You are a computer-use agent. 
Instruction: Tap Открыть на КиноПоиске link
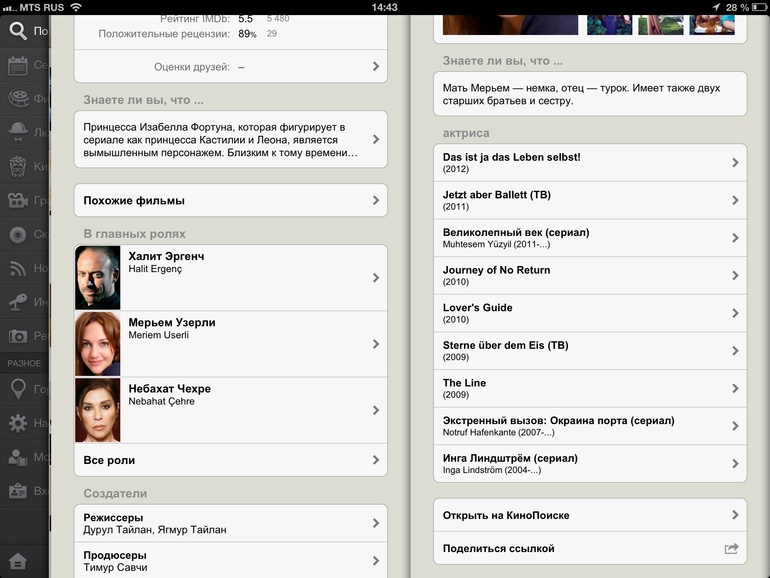point(589,515)
